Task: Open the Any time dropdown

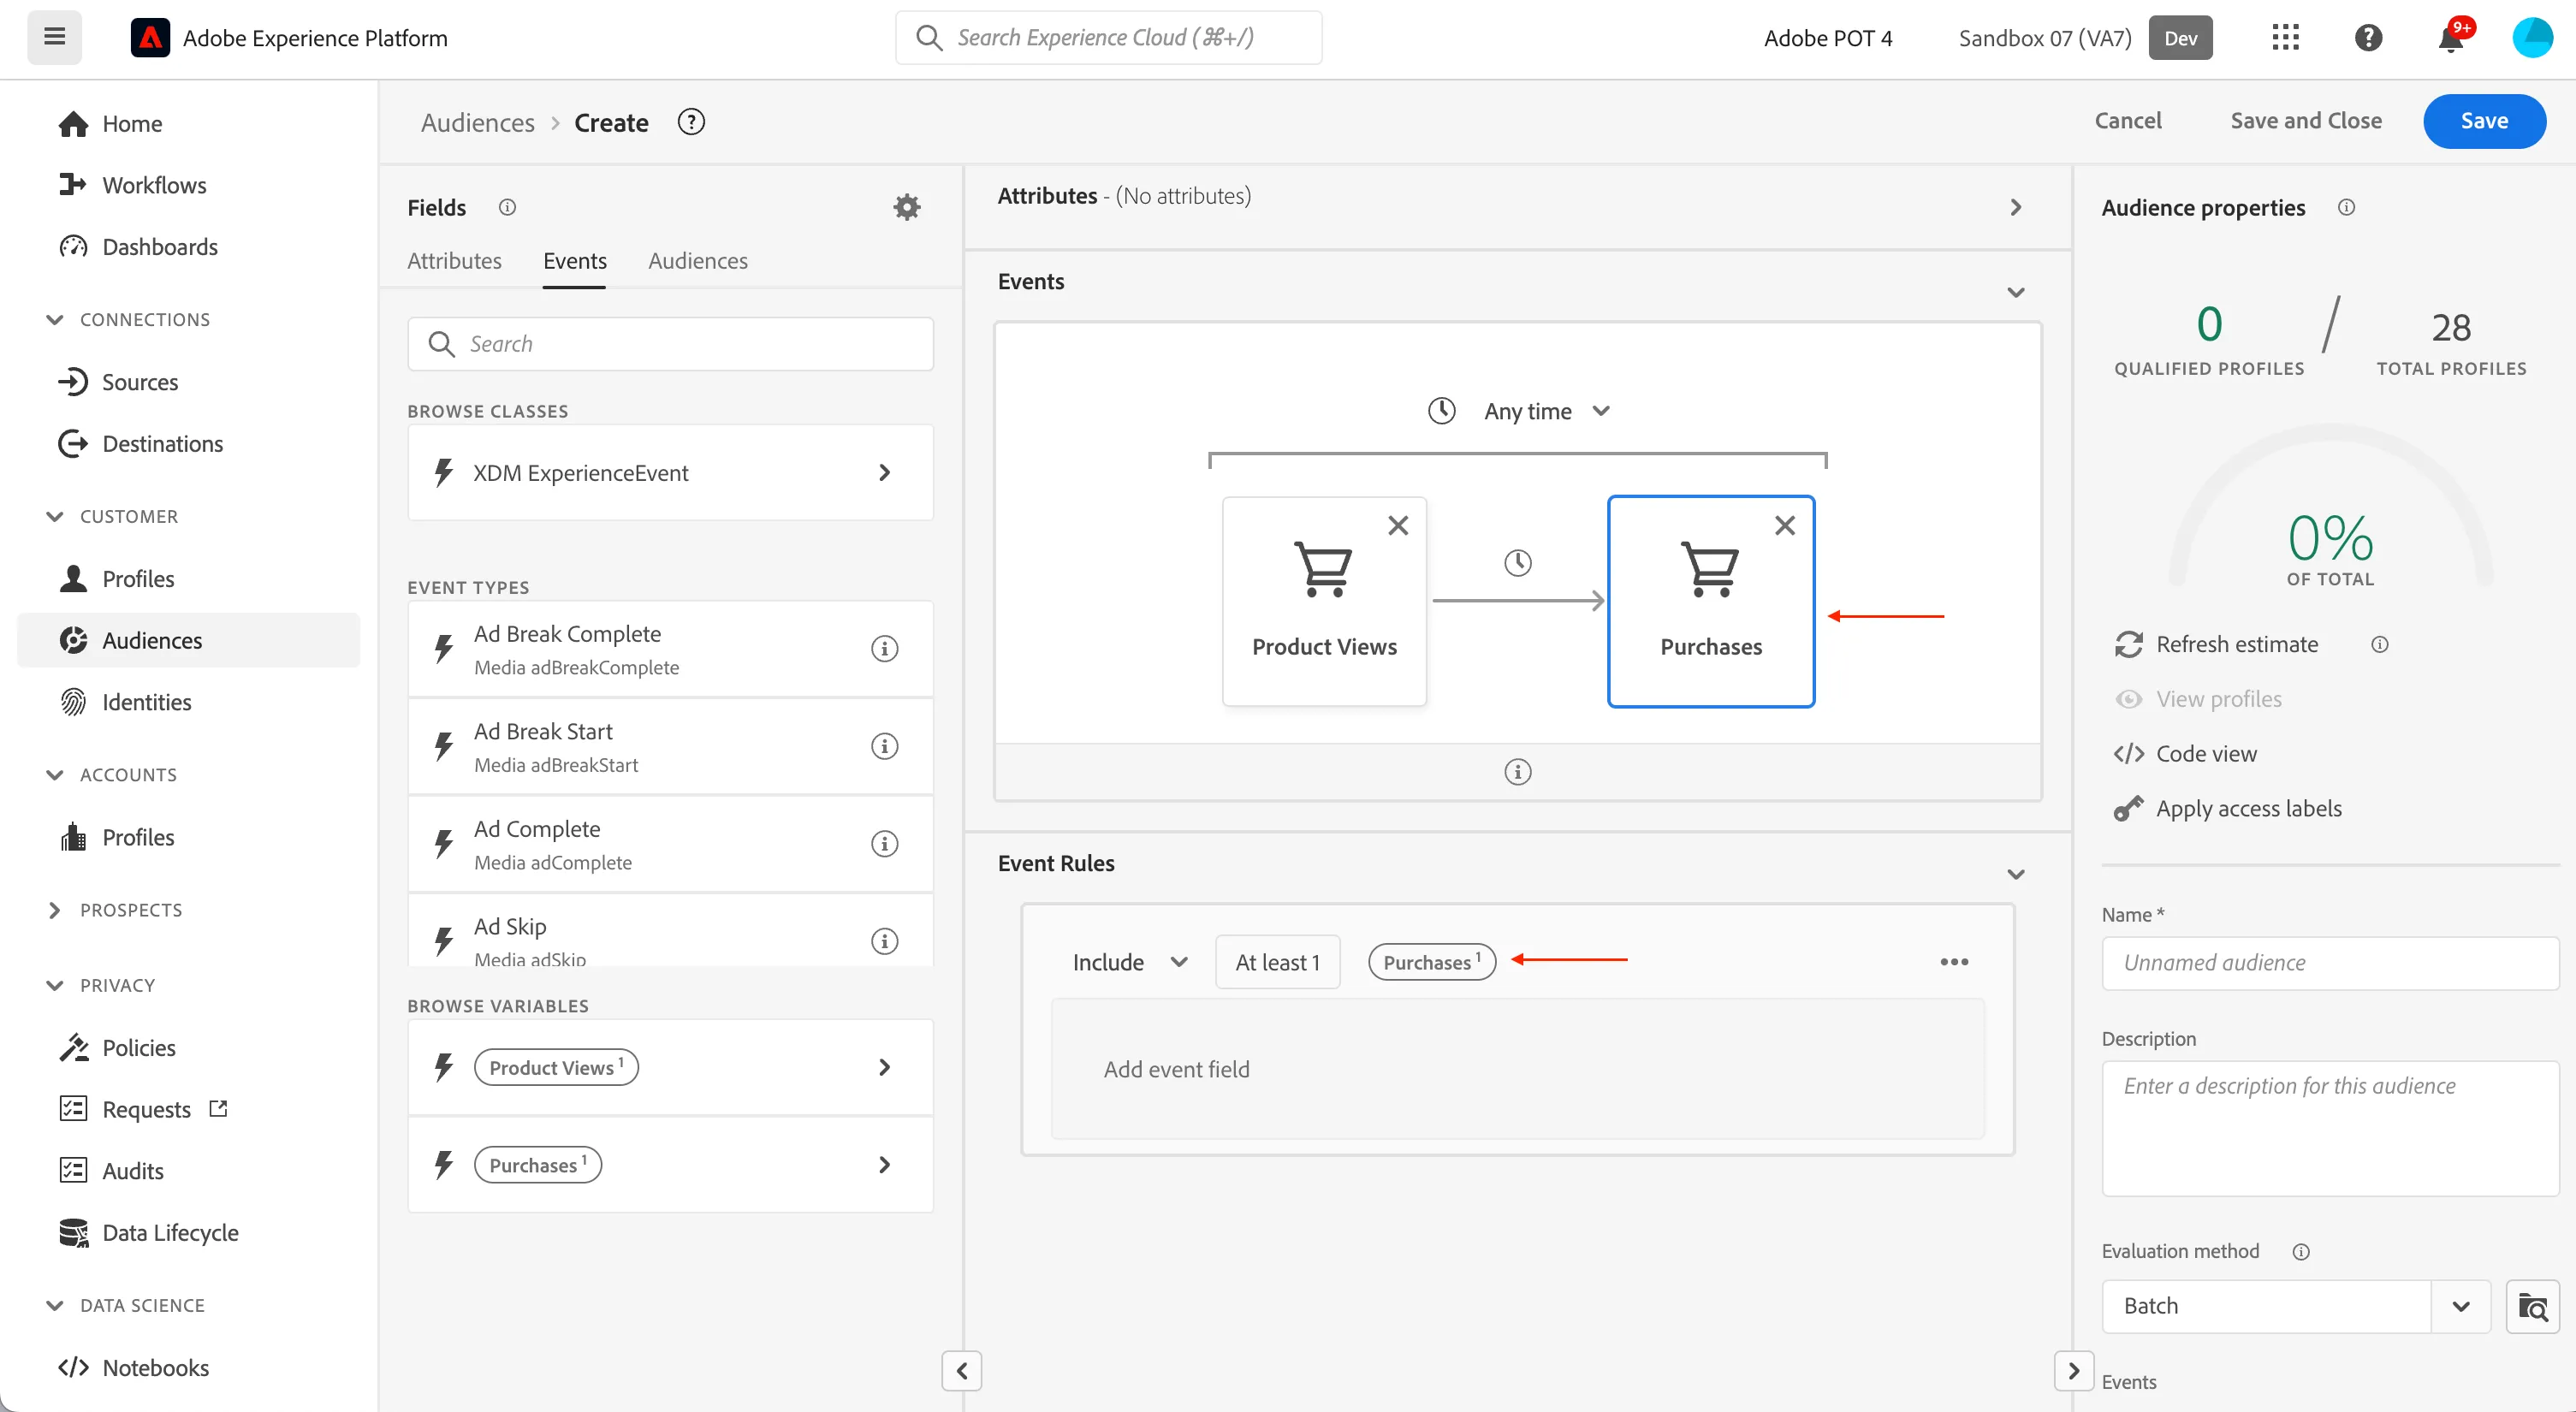Action: pos(1518,411)
